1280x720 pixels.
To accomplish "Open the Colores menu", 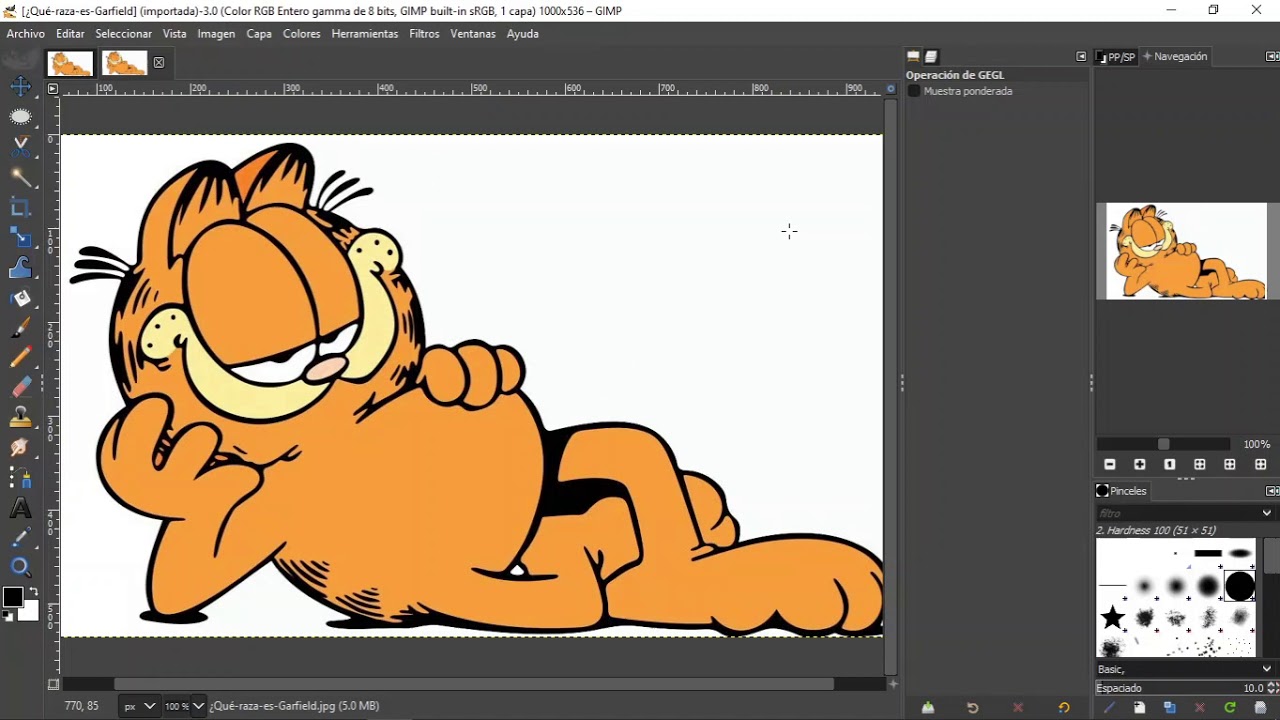I will [x=302, y=33].
